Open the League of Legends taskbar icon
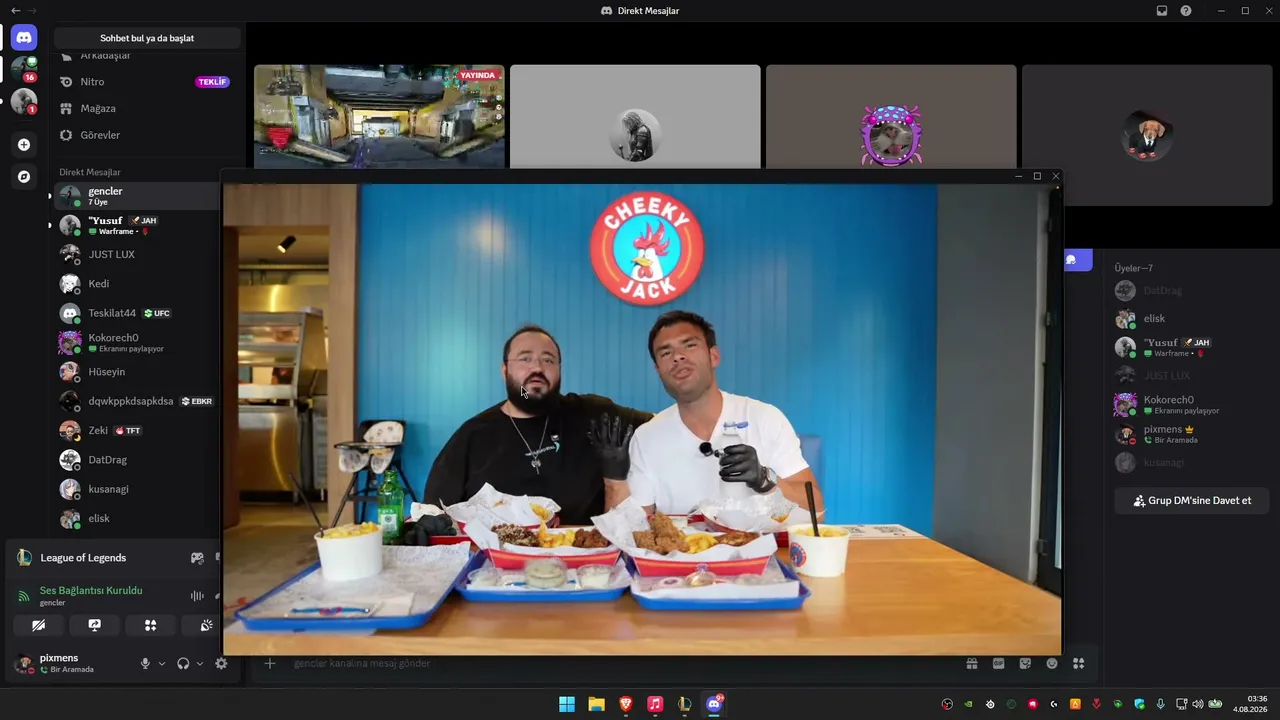 coord(684,704)
